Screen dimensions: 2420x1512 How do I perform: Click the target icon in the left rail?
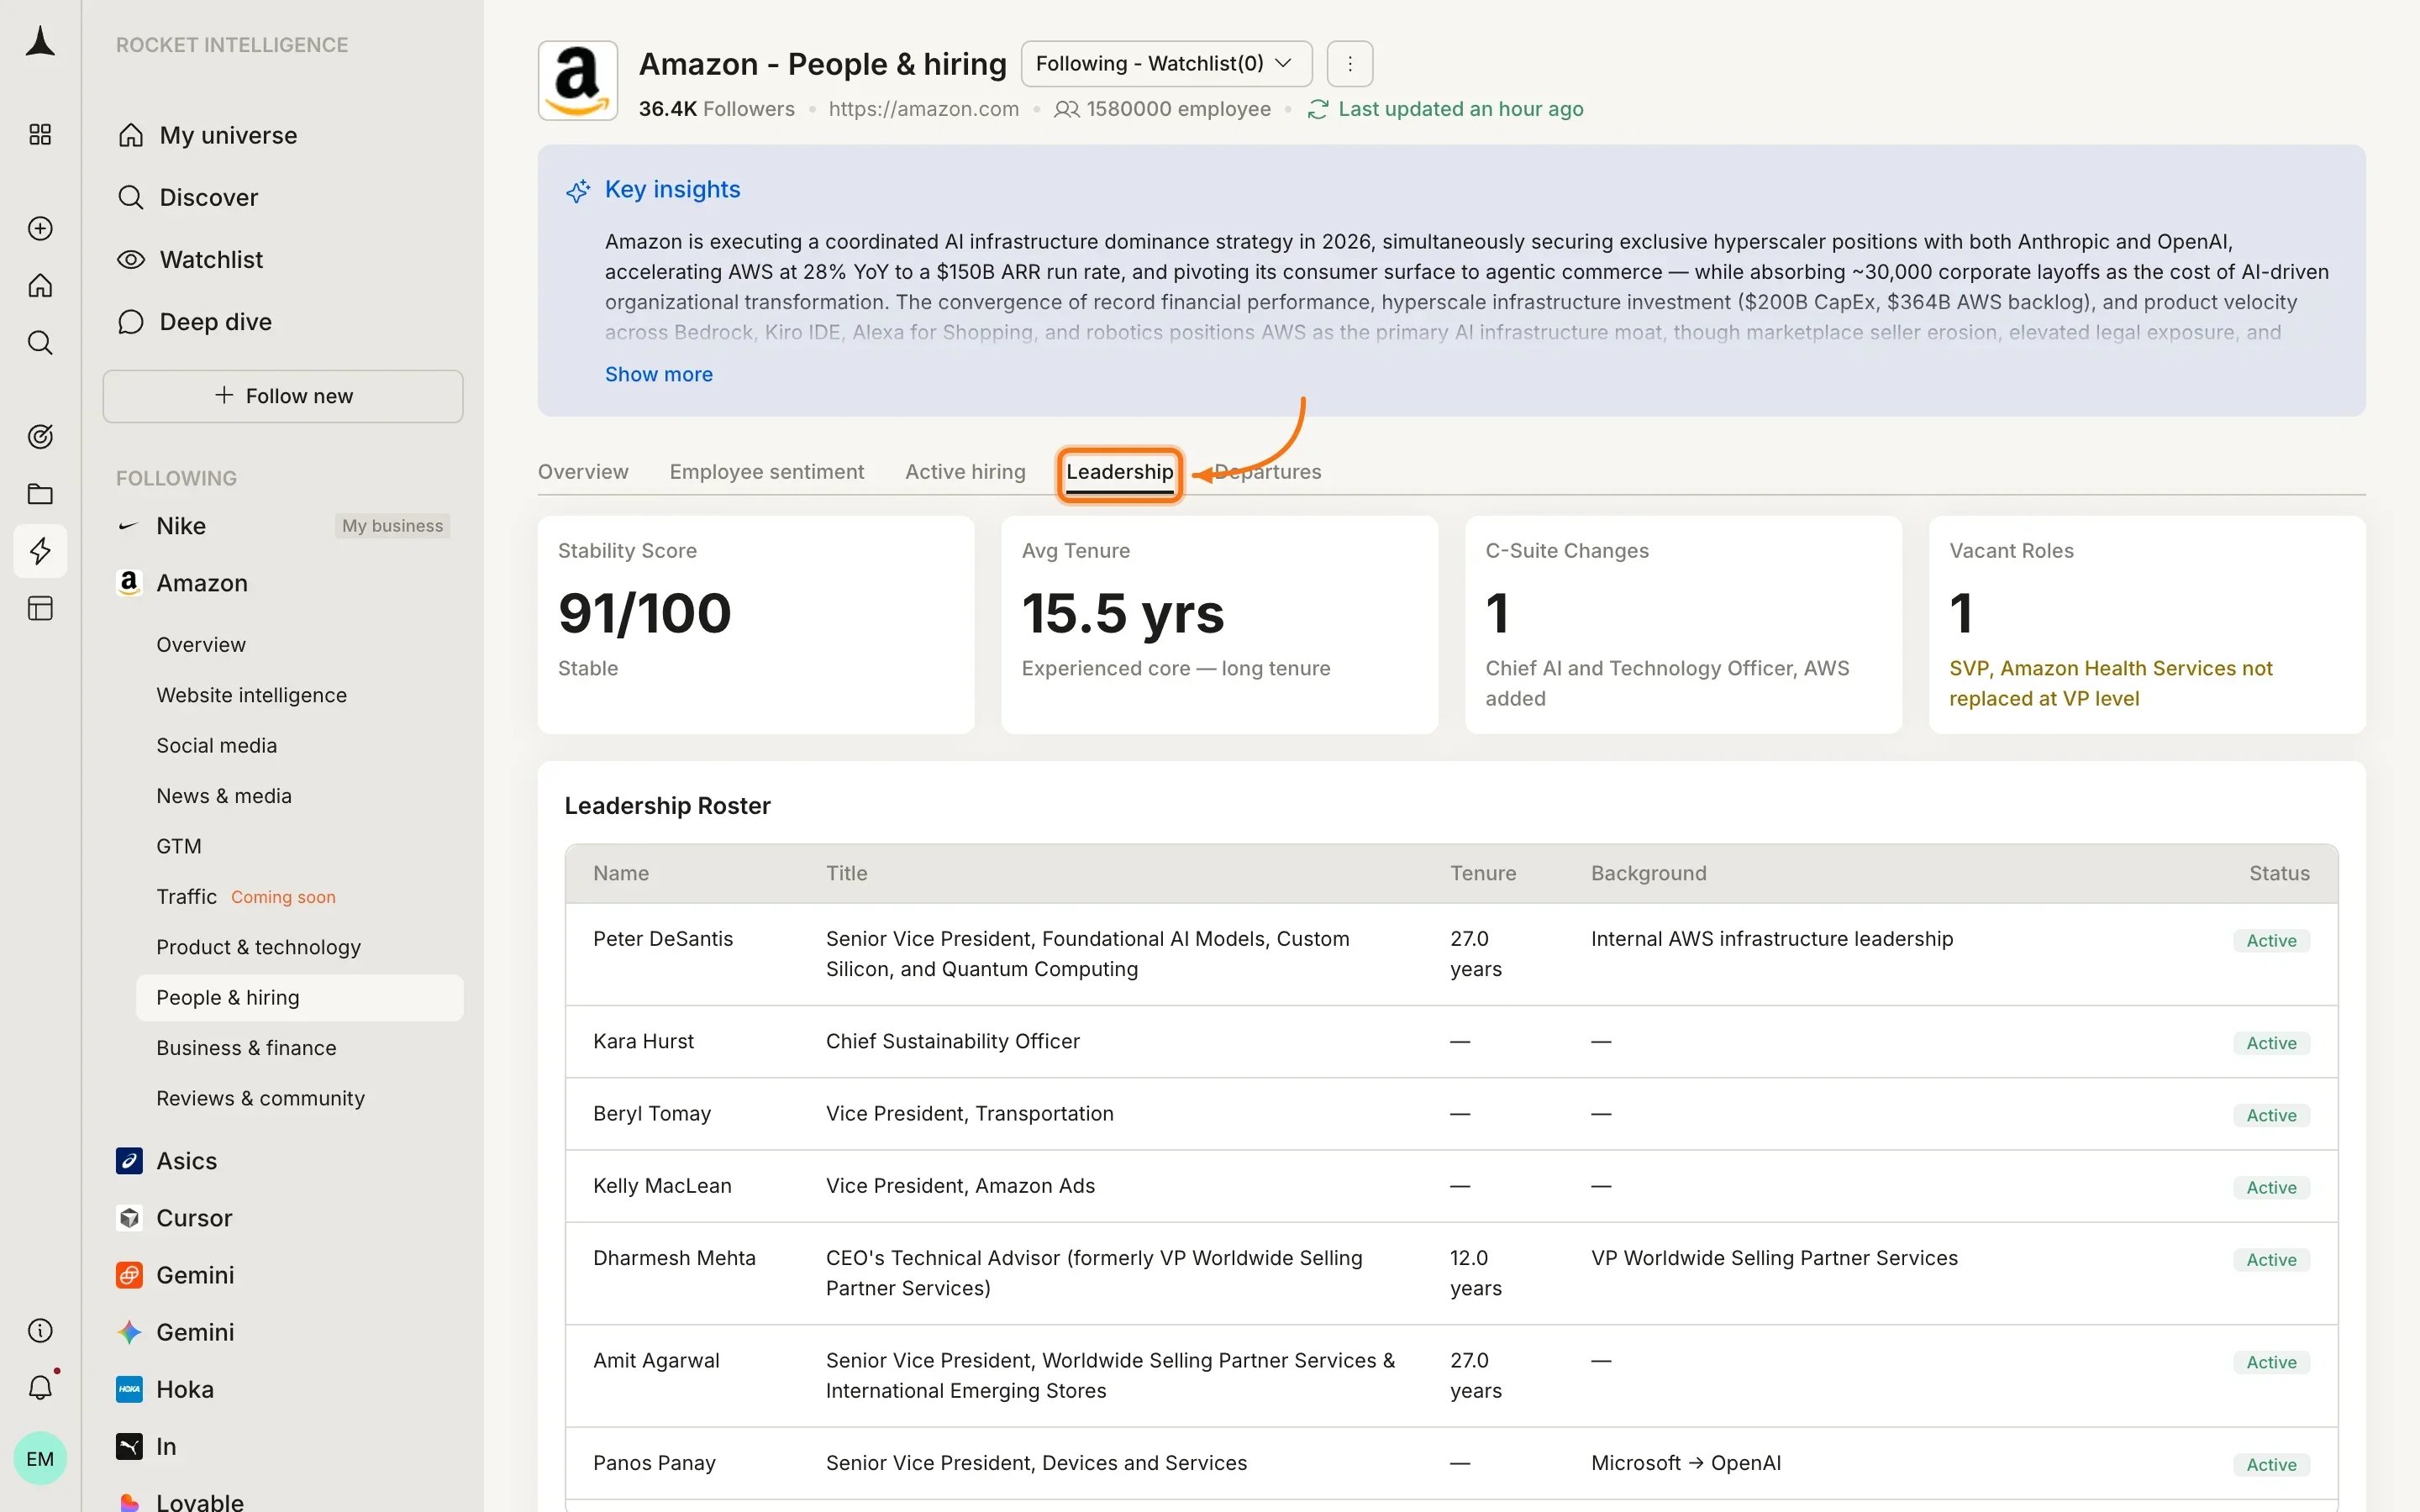(x=40, y=436)
